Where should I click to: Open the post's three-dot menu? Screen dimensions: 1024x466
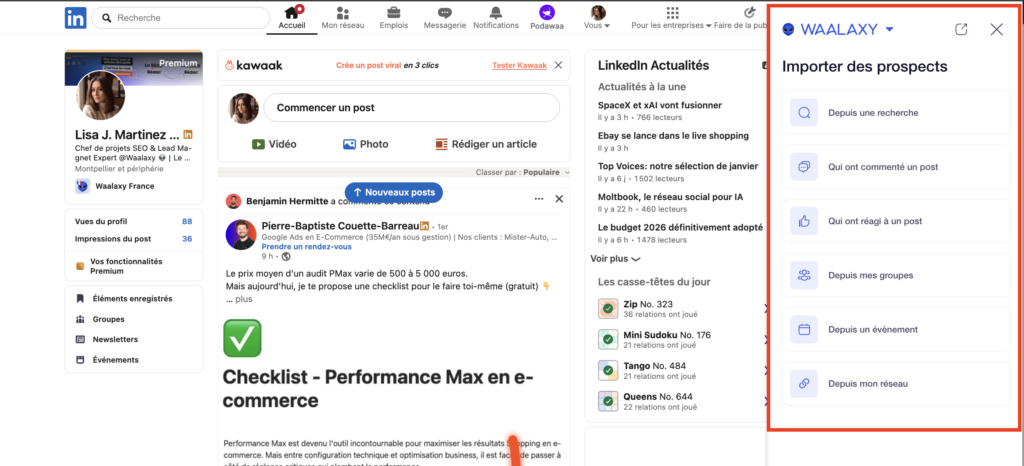click(539, 199)
